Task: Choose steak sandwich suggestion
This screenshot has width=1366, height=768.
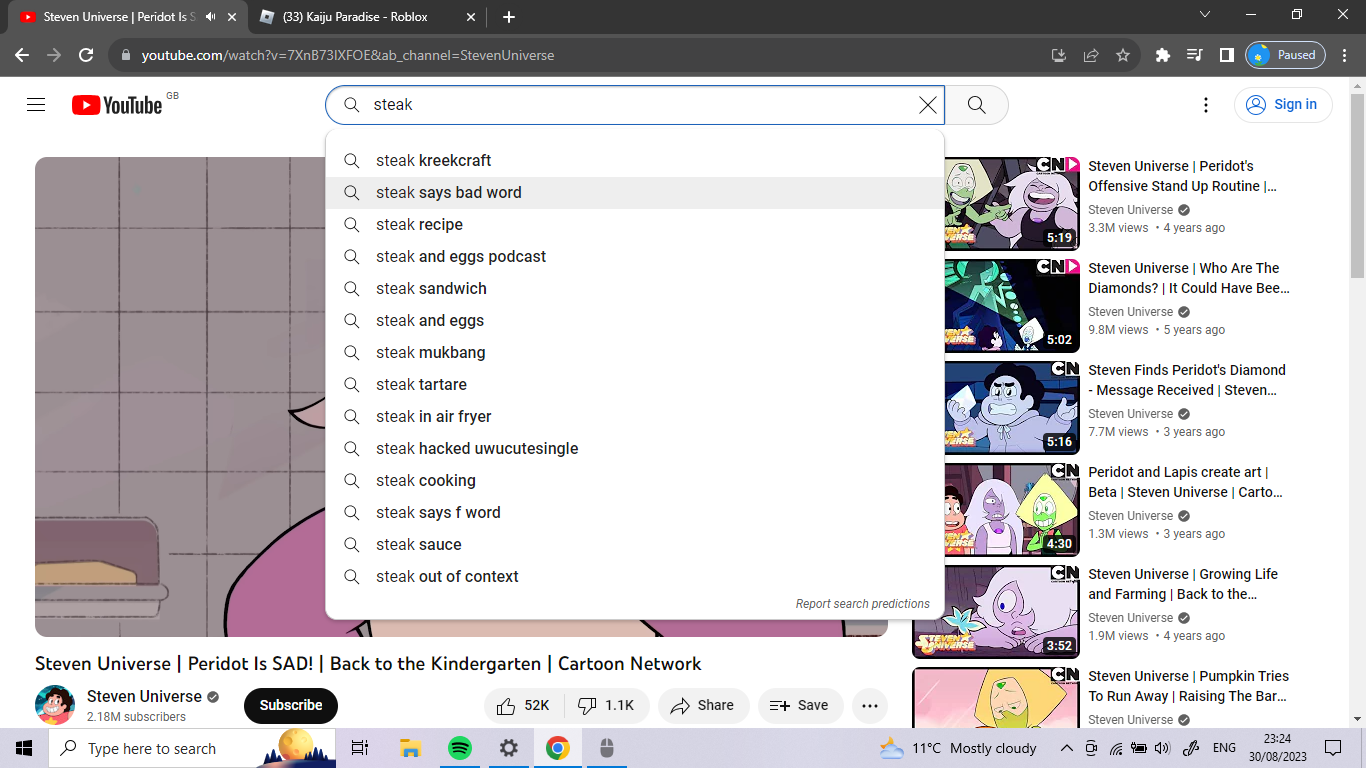Action: 635,289
